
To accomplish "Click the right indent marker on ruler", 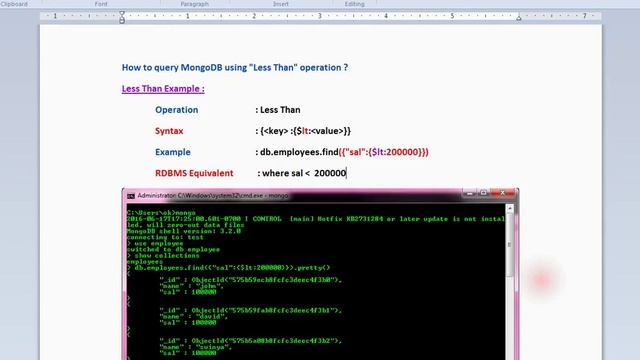I will pos(518,18).
